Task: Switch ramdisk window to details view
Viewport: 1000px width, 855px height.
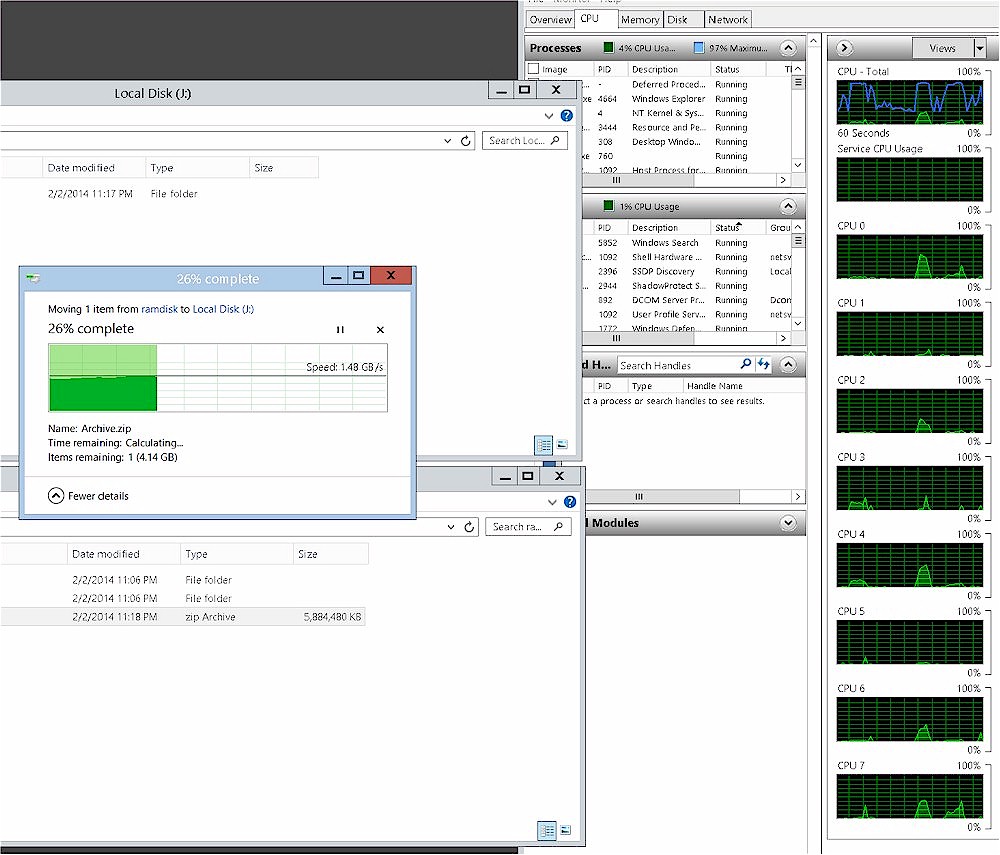Action: click(547, 830)
